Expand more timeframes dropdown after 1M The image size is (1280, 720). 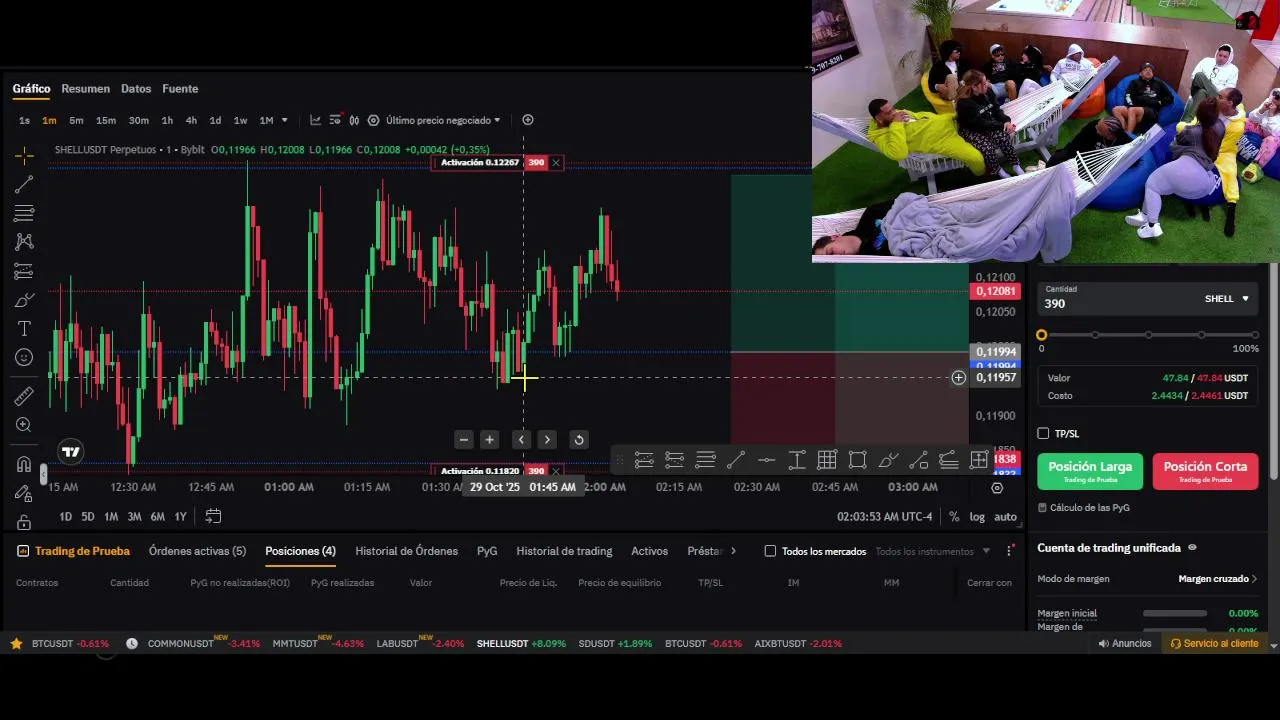[x=285, y=120]
